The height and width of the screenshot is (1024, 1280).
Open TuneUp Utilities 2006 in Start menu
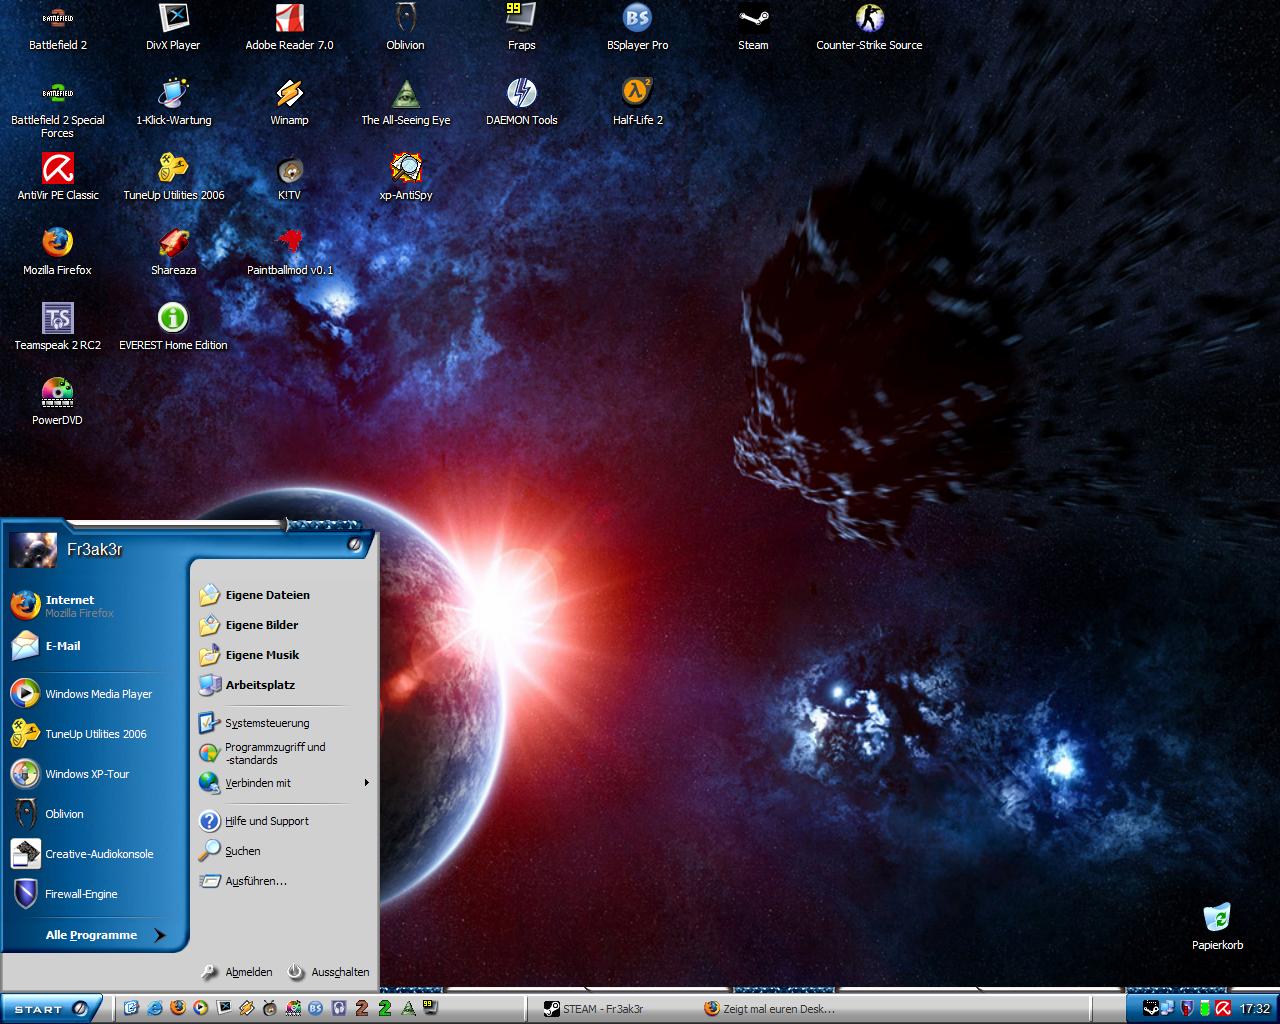96,734
